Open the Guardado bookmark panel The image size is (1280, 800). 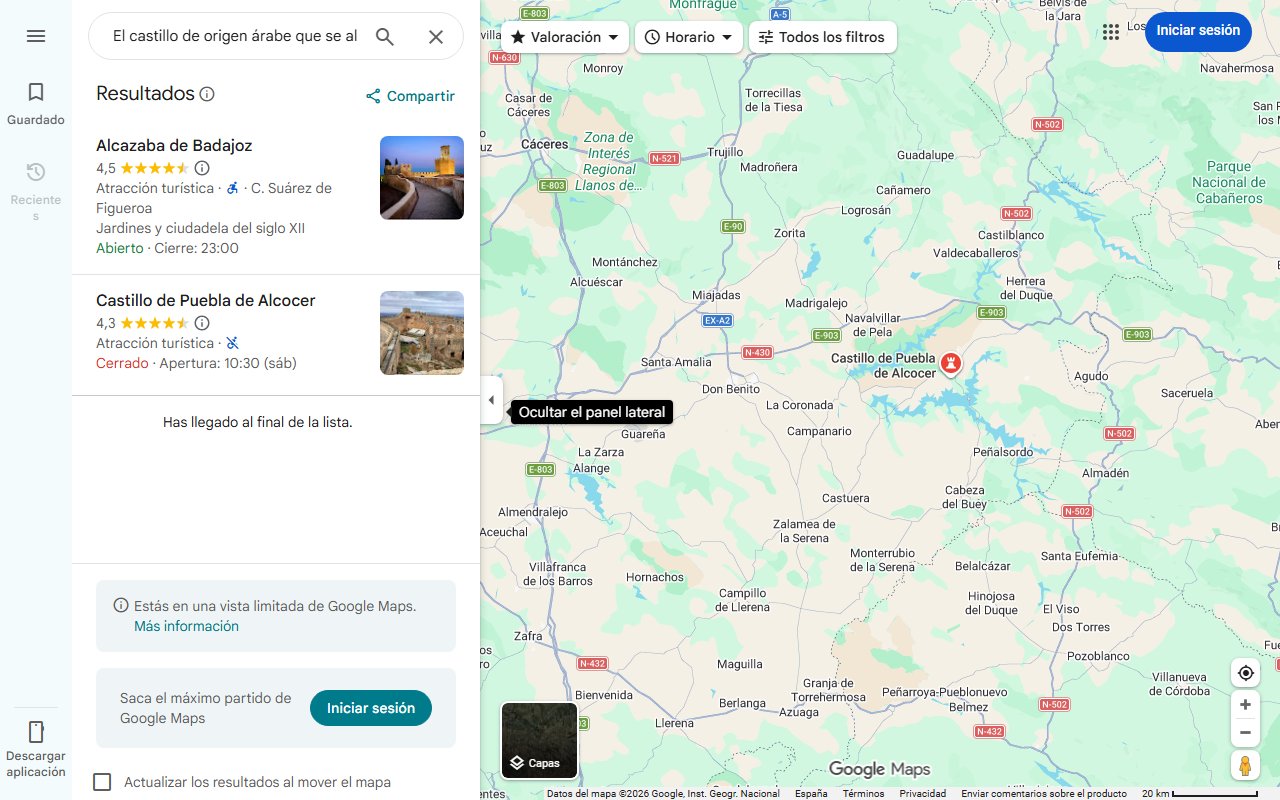[36, 100]
